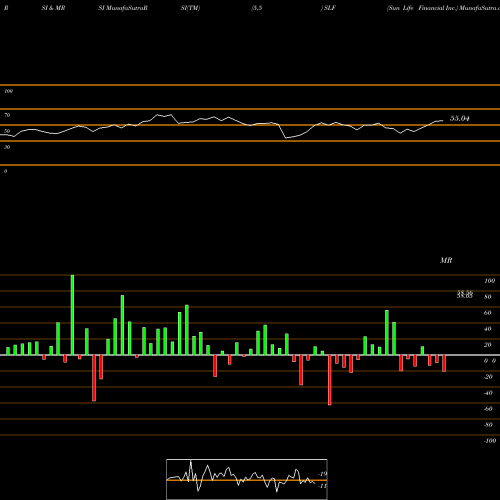Click the RSI axis label '30'
Screen dimensions: 500x500
(7, 147)
